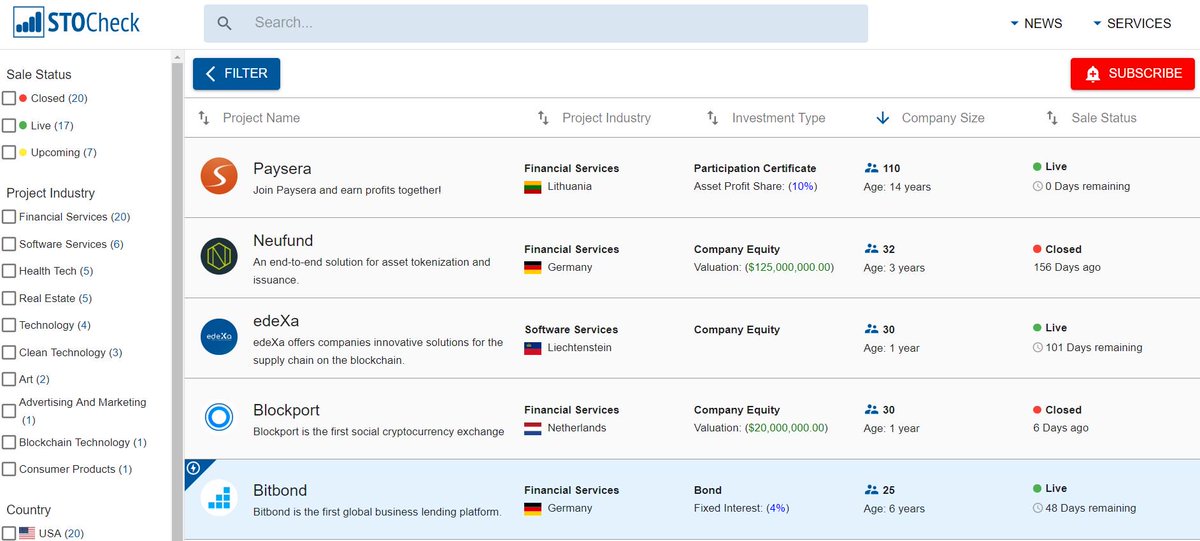Image resolution: width=1200 pixels, height=541 pixels.
Task: Open the Blockport project title
Action: click(286, 410)
